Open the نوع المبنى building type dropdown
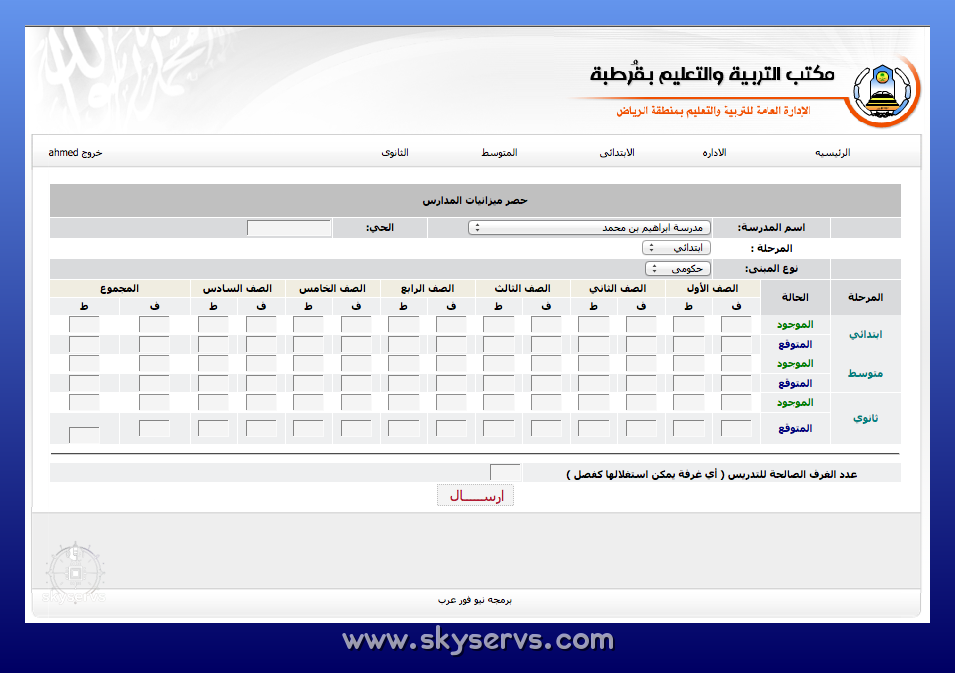The image size is (955, 673). click(678, 268)
